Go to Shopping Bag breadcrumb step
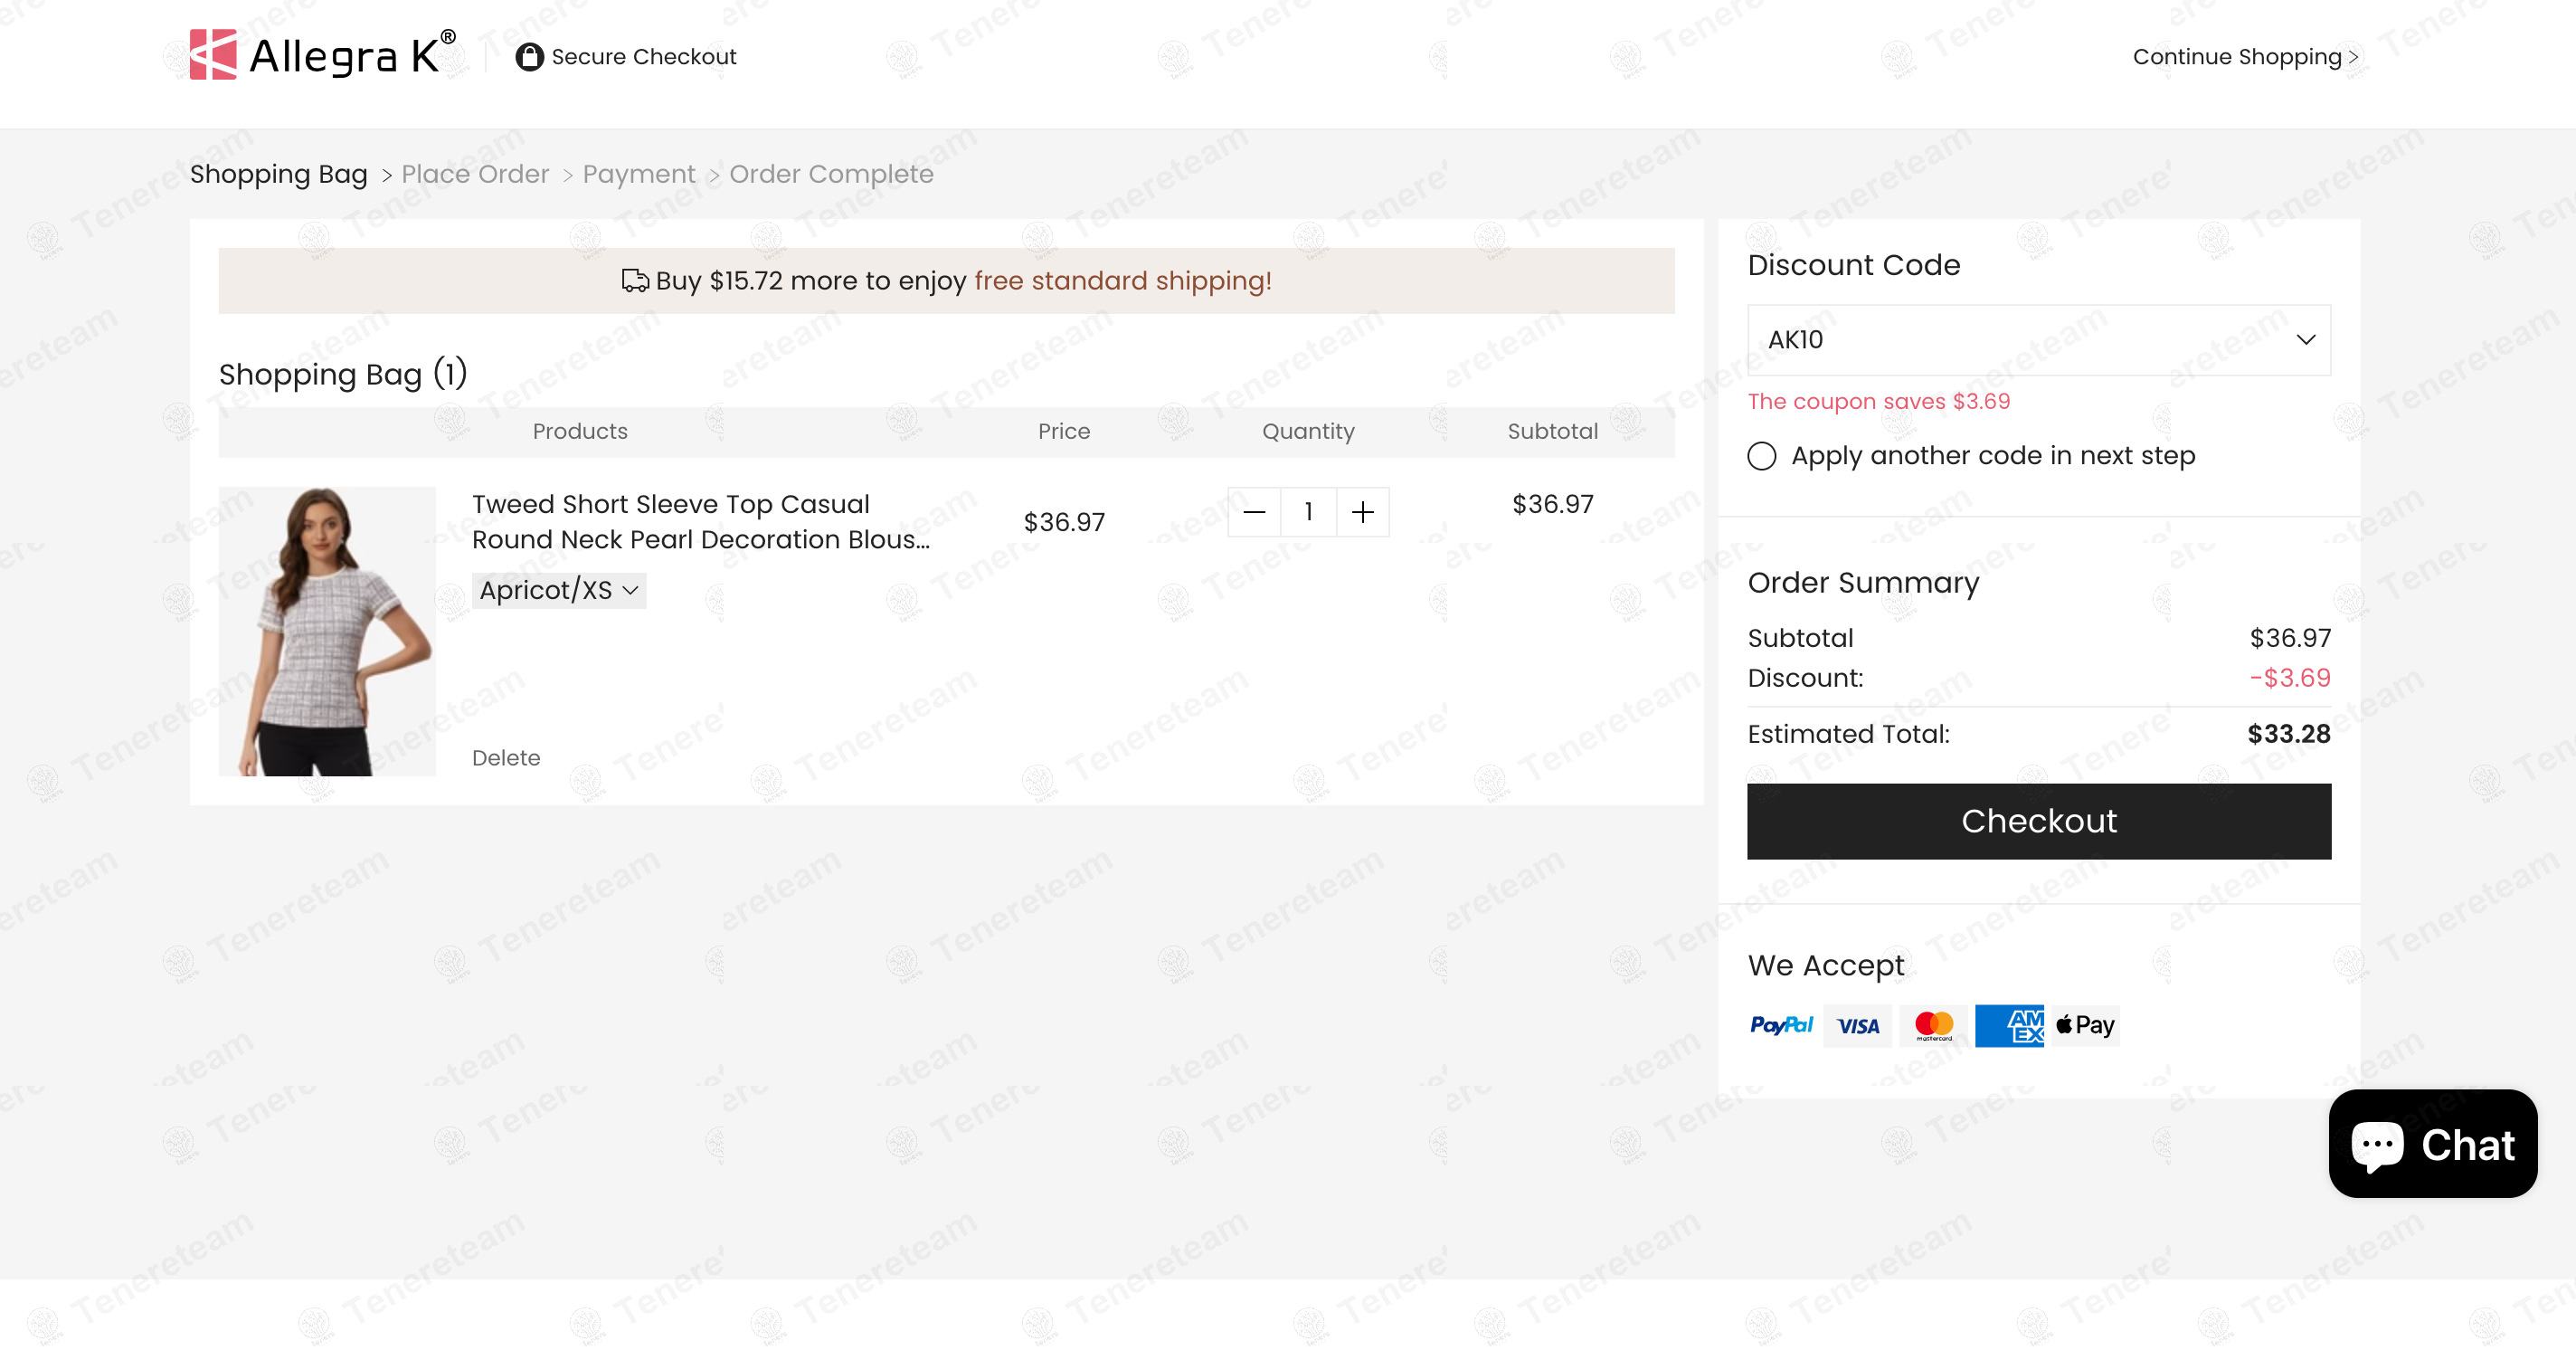Image resolution: width=2576 pixels, height=1350 pixels. point(279,174)
